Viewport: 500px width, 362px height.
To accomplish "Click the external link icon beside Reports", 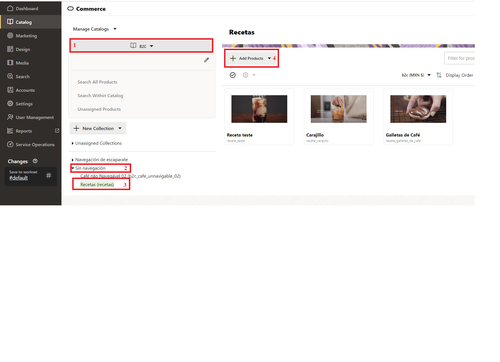I will 57,131.
